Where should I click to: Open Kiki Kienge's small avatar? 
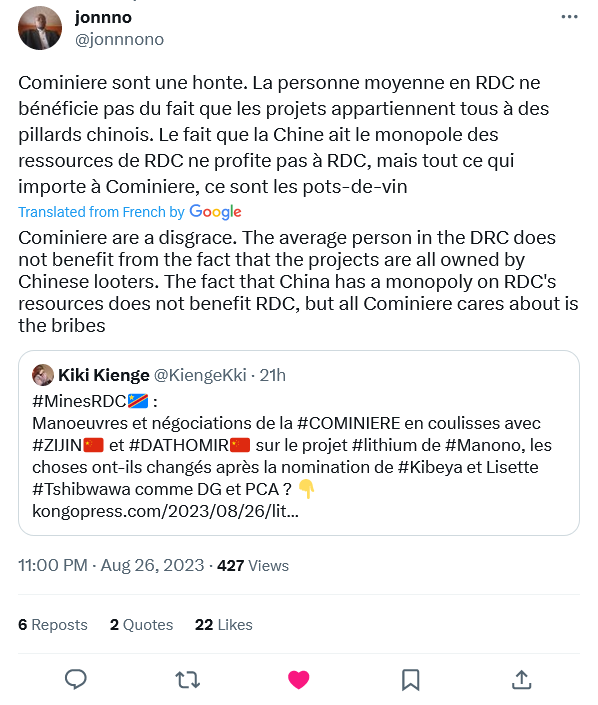click(43, 375)
